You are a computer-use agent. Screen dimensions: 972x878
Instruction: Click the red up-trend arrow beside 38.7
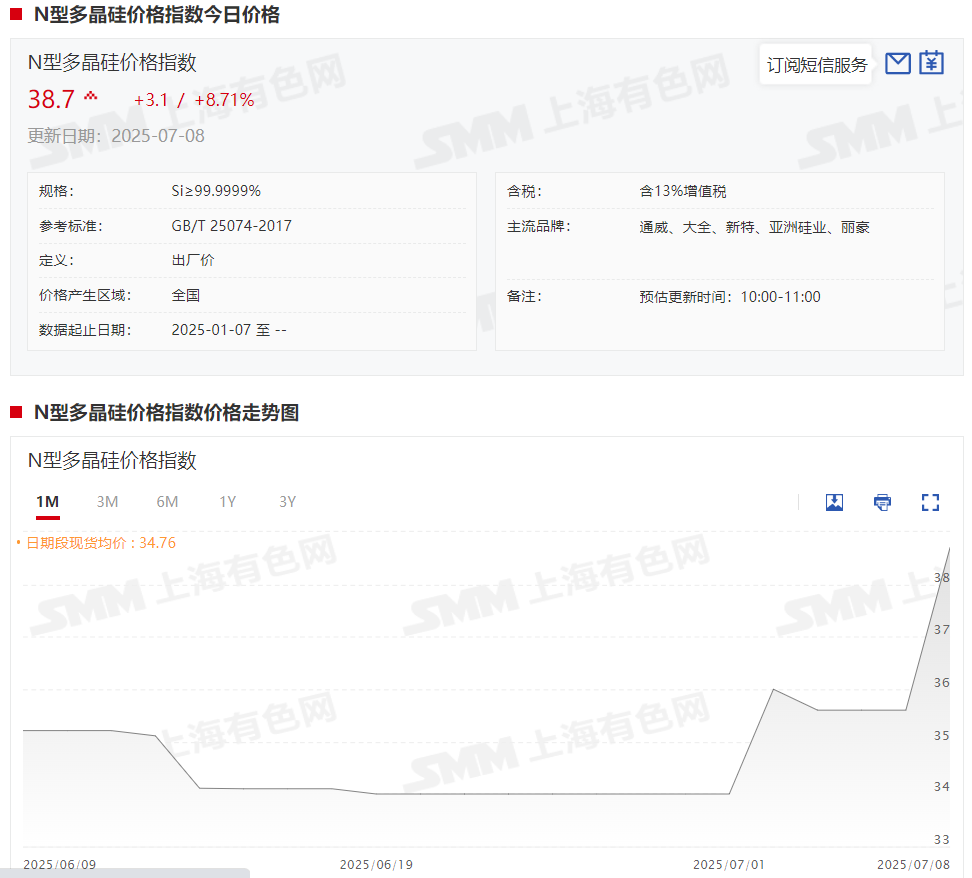(x=91, y=97)
